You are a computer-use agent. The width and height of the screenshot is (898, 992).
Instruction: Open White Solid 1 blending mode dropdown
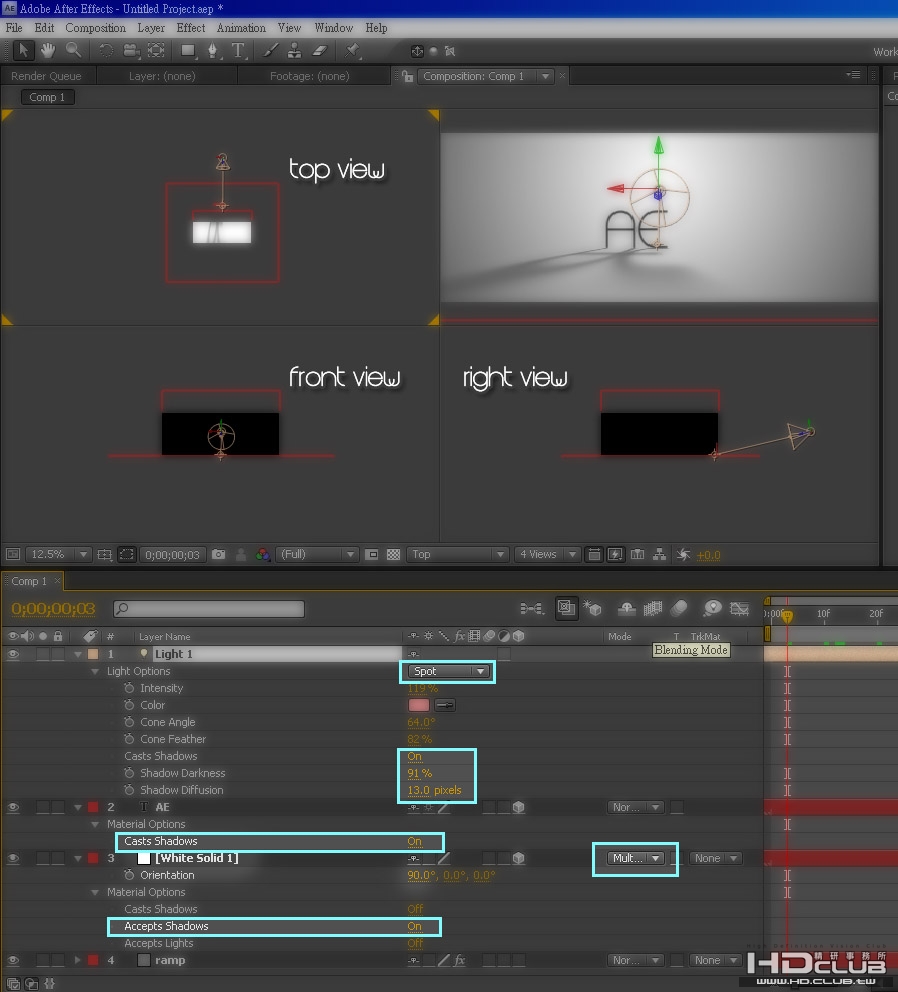click(635, 859)
